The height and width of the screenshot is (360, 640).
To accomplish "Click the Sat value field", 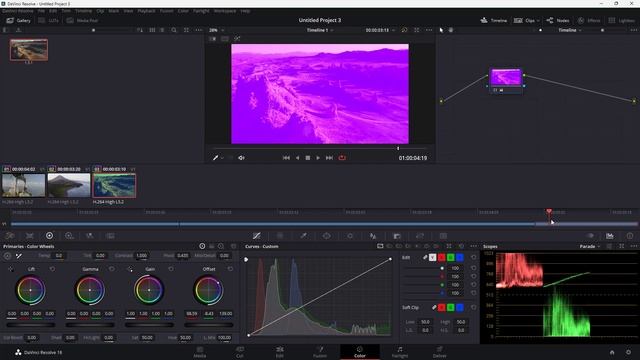I will (x=147, y=338).
